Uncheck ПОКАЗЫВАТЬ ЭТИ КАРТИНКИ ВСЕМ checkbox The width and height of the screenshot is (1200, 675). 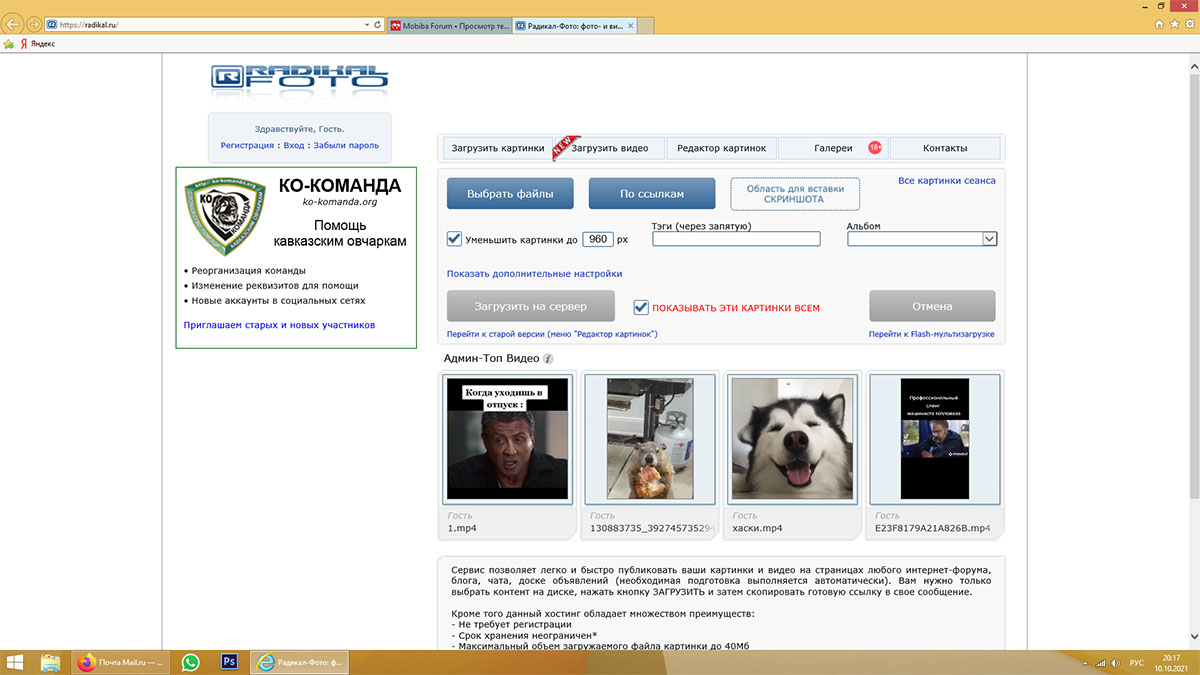click(641, 307)
